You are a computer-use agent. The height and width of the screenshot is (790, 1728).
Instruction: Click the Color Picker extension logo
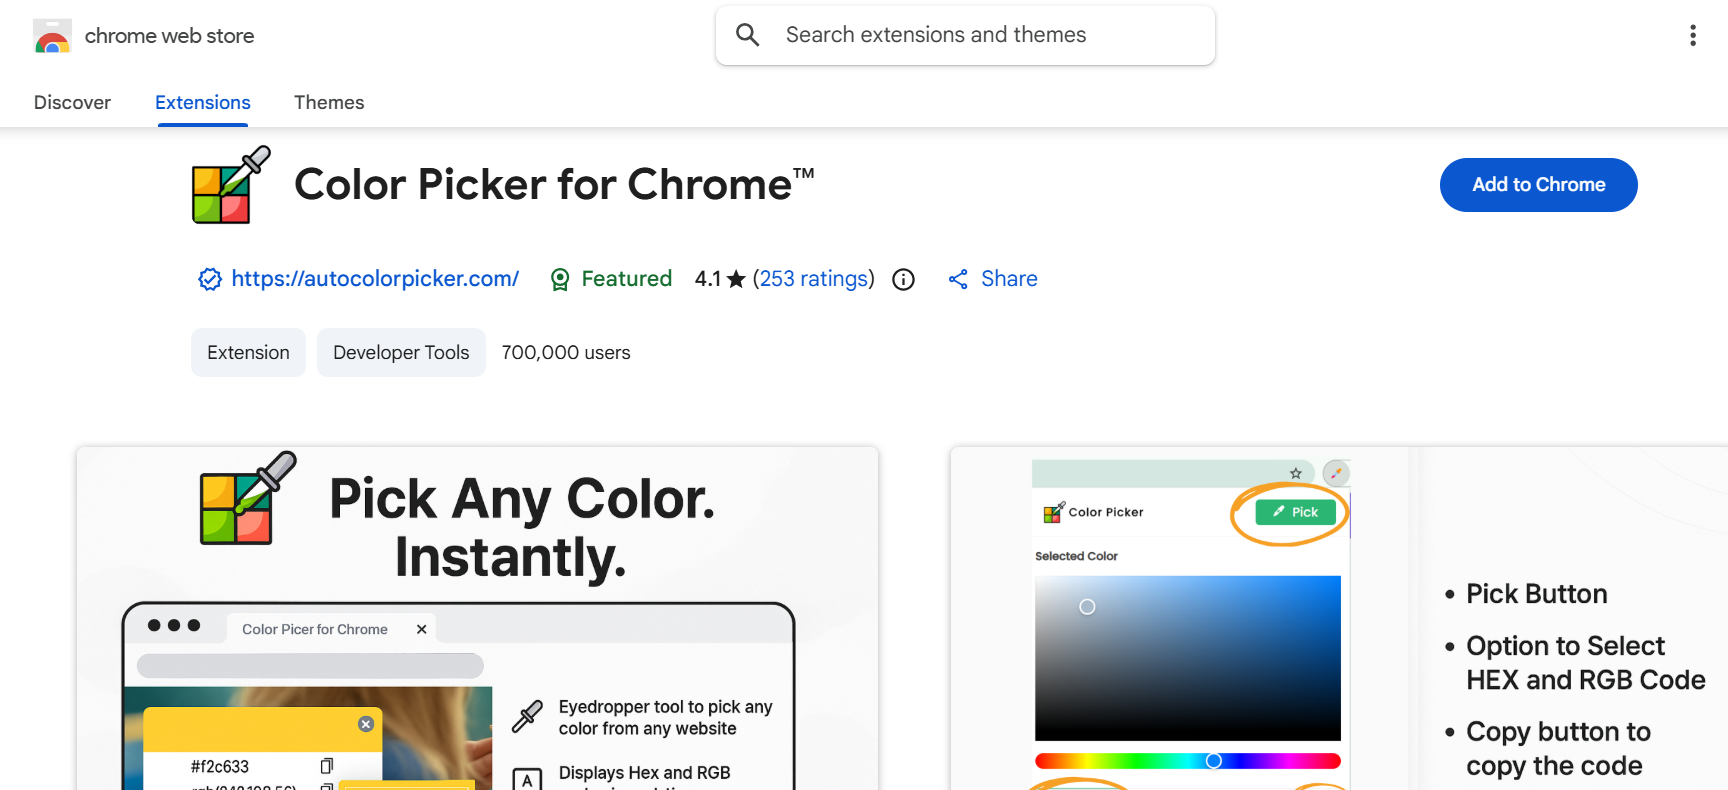(231, 185)
